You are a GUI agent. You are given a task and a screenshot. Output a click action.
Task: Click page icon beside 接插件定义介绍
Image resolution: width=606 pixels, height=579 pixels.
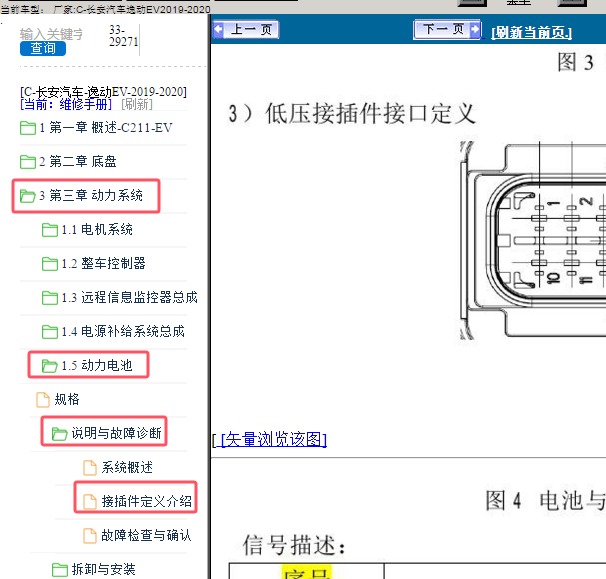(90, 502)
